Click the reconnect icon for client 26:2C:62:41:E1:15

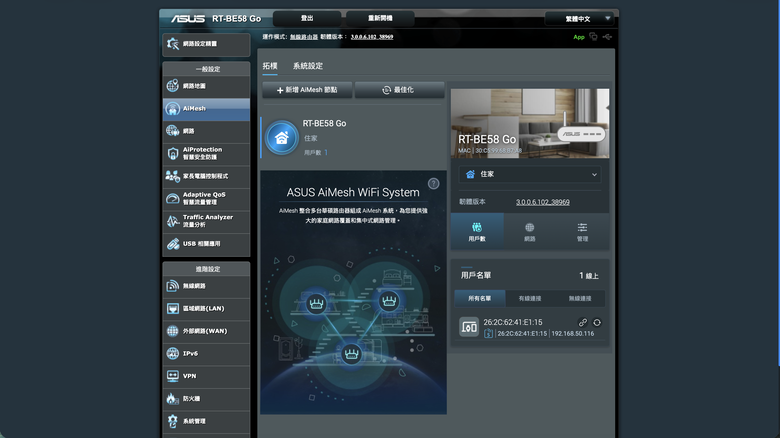coord(597,323)
